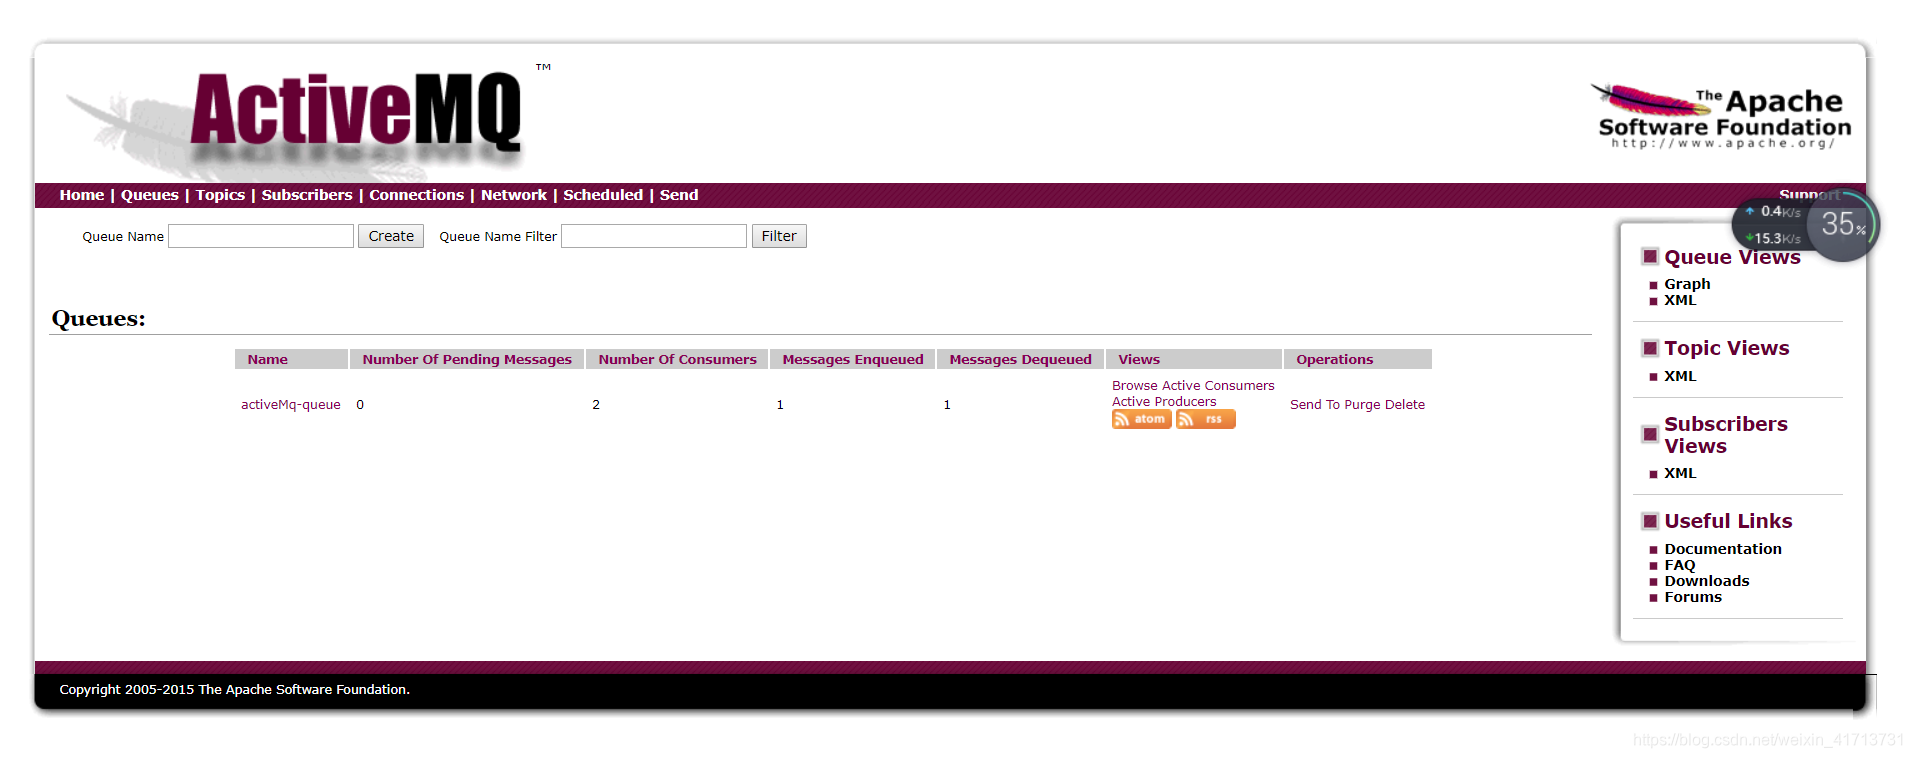This screenshot has width=1912, height=758.
Task: Click Number Of Pending Messages header
Action: click(x=467, y=359)
